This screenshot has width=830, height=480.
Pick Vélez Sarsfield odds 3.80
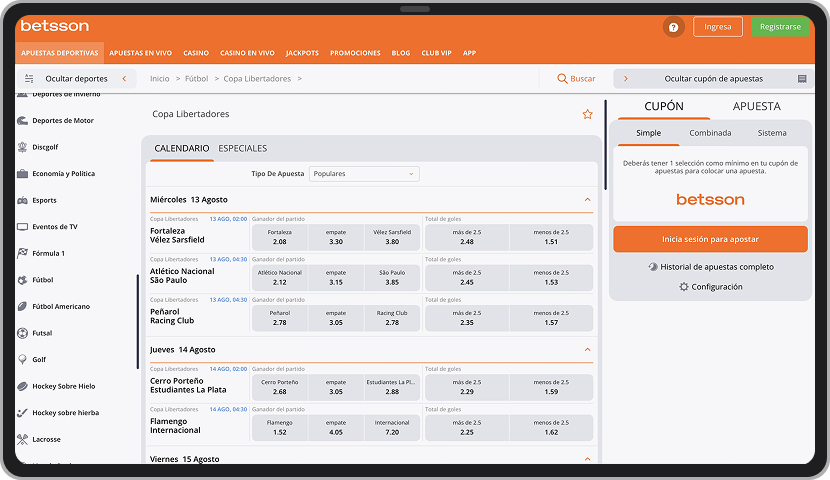tap(392, 237)
